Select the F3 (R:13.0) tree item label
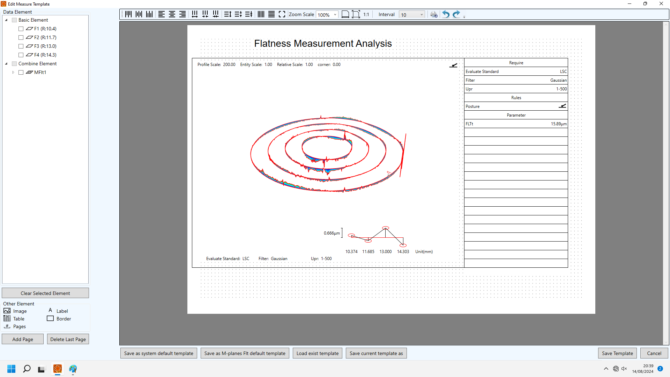The image size is (670, 377). (x=45, y=46)
